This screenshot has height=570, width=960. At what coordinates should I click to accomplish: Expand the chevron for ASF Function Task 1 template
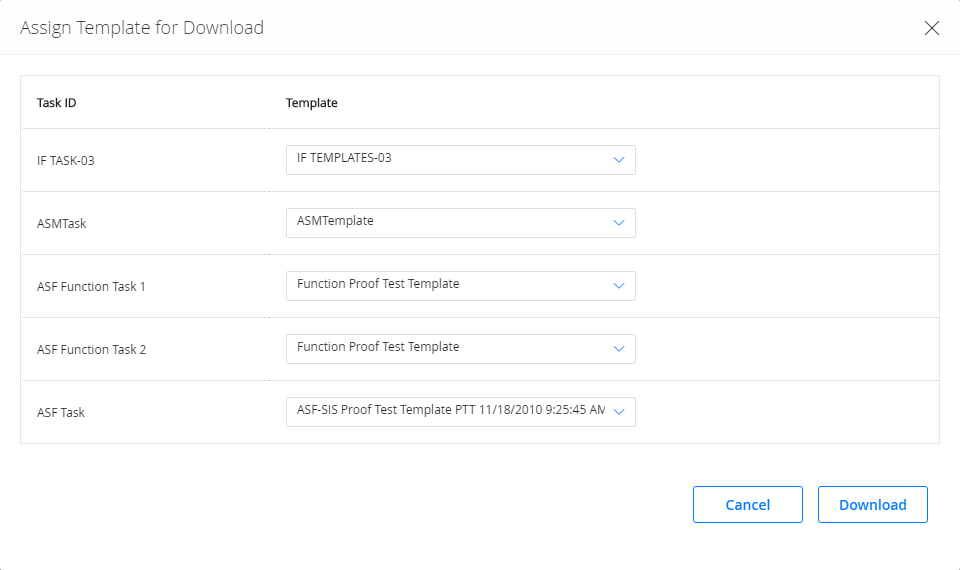click(618, 286)
